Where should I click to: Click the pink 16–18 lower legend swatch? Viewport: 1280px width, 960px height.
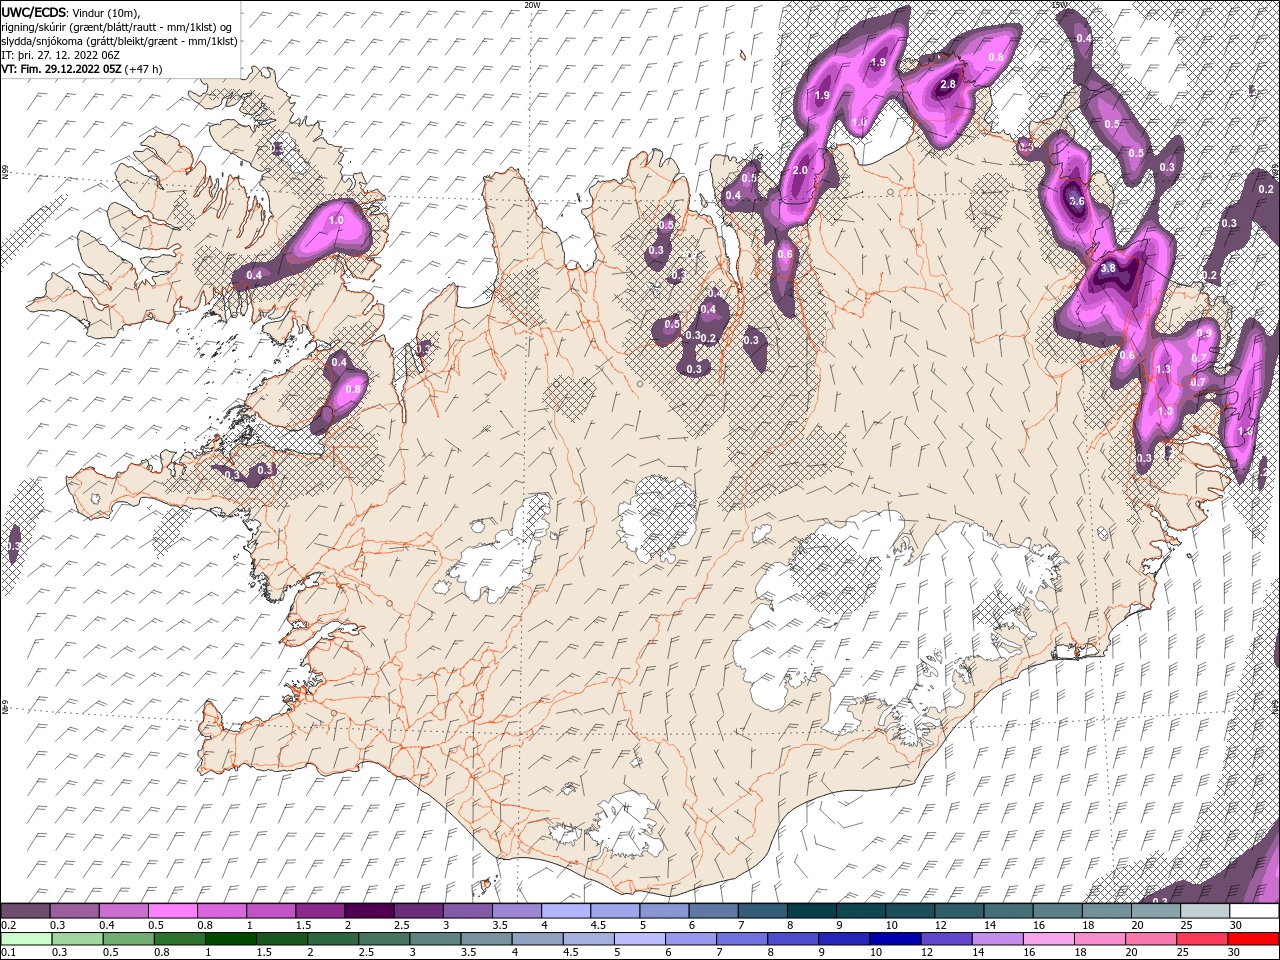[1049, 939]
